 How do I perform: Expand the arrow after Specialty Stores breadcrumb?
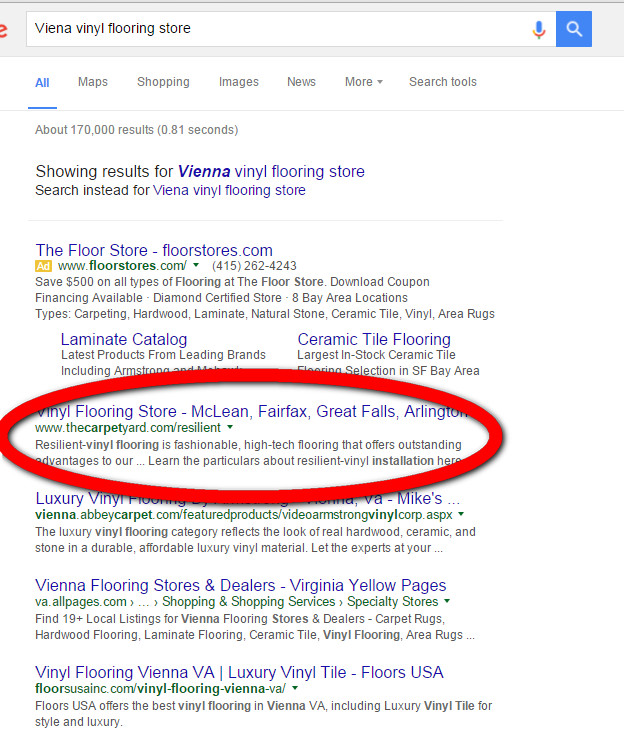click(x=447, y=601)
